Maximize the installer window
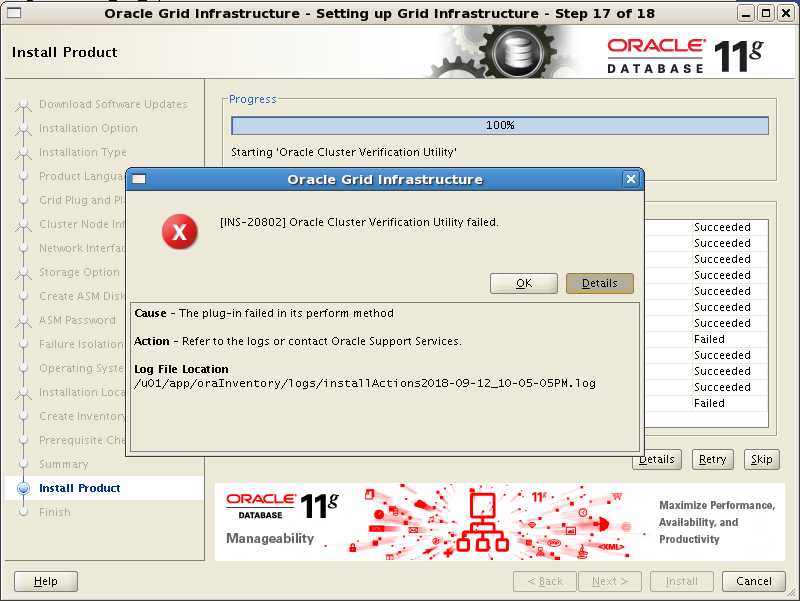Viewport: 800px width, 601px height. pos(766,13)
